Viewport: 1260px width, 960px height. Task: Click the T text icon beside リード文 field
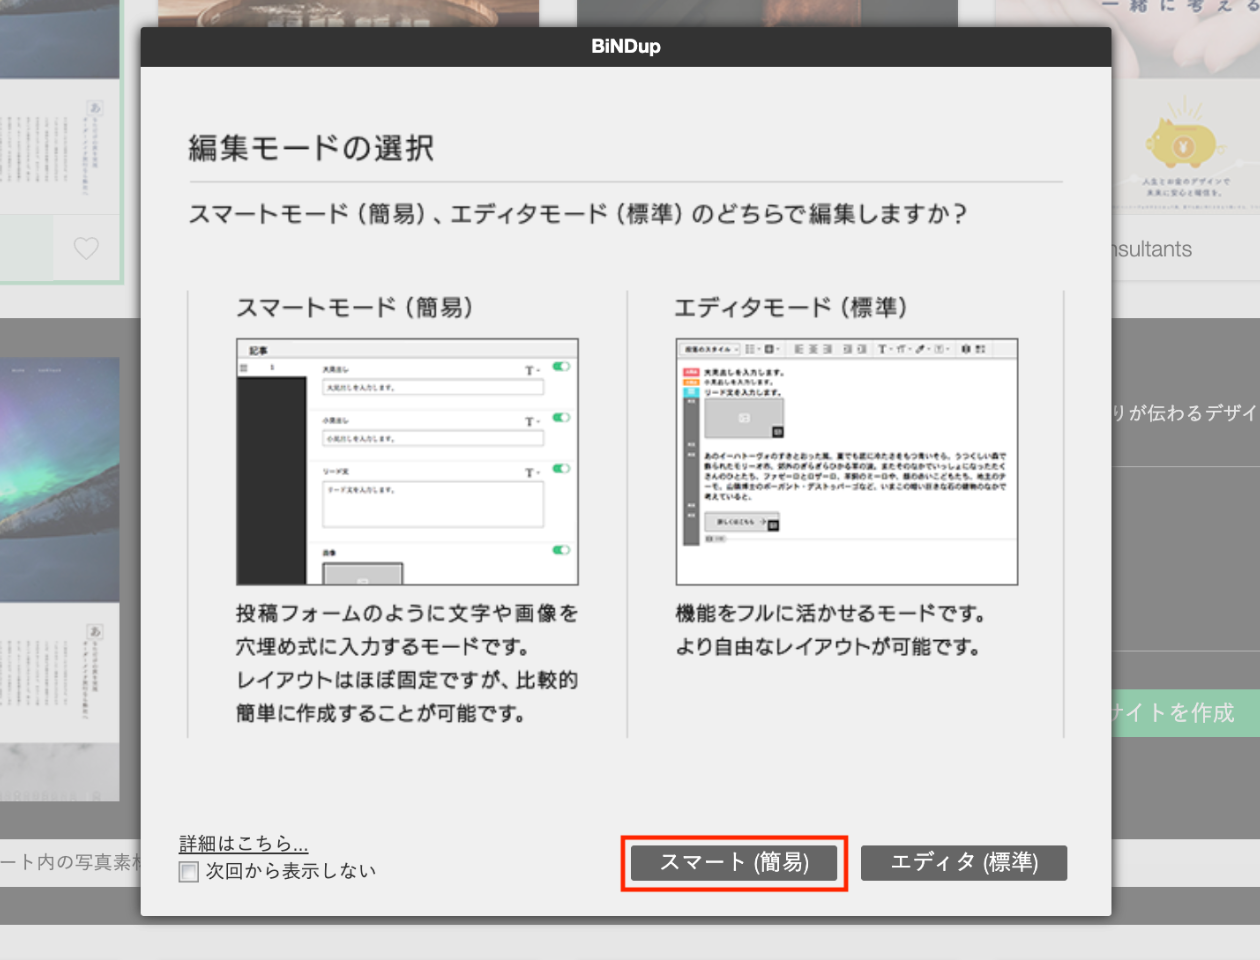pos(531,472)
